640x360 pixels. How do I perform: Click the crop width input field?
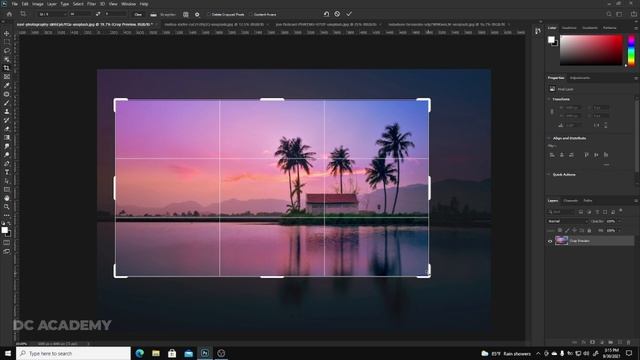(80, 14)
